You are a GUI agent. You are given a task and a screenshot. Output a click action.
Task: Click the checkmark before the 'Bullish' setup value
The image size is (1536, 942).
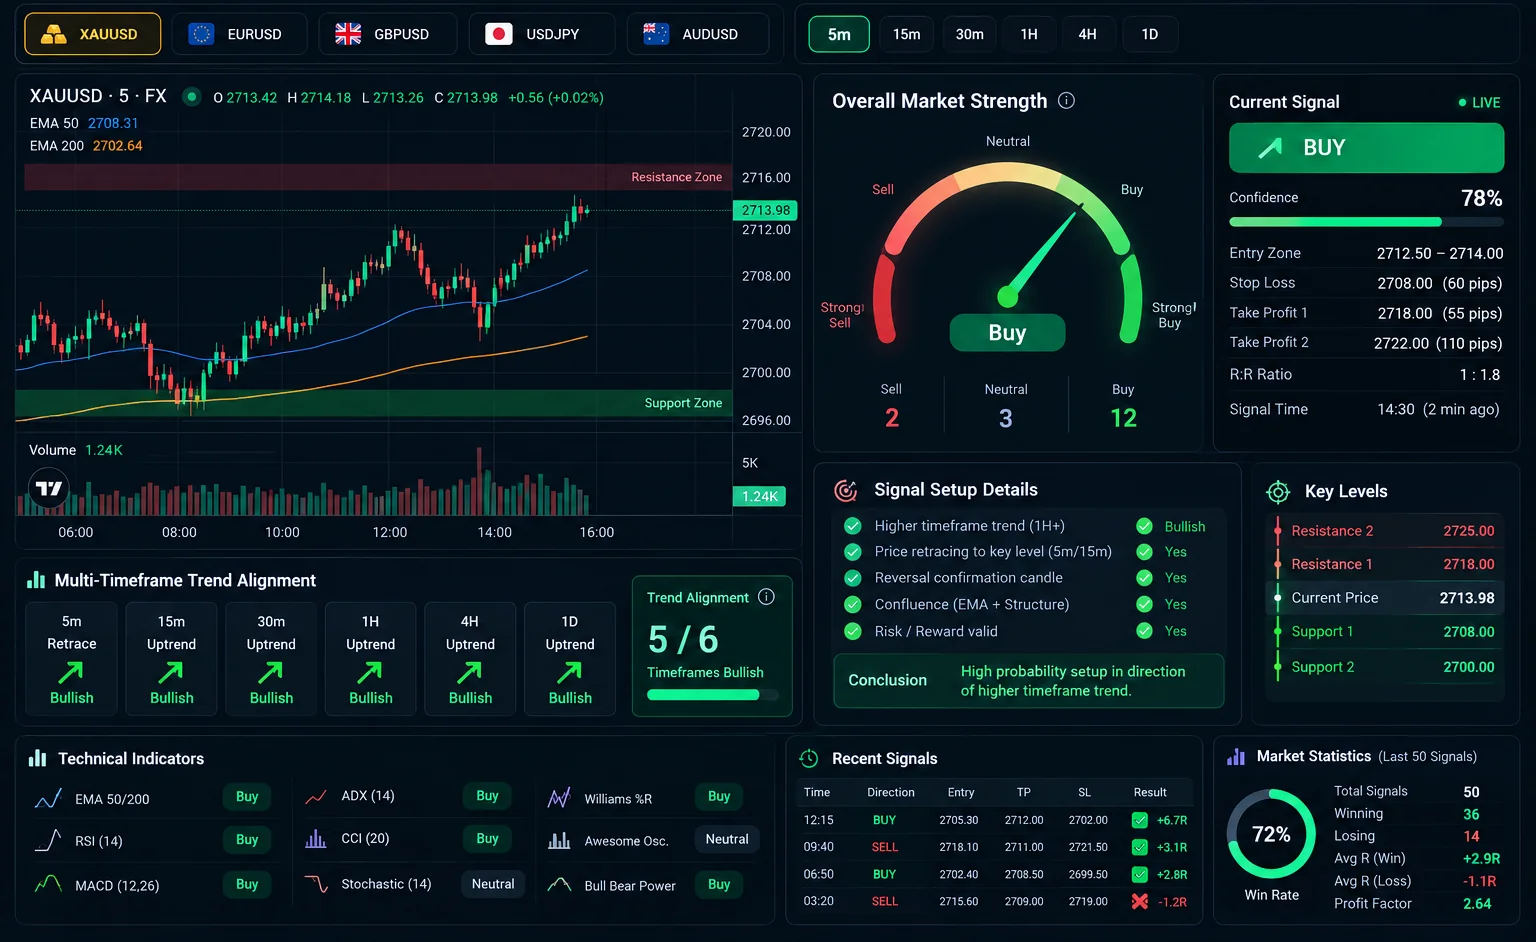[1144, 526]
